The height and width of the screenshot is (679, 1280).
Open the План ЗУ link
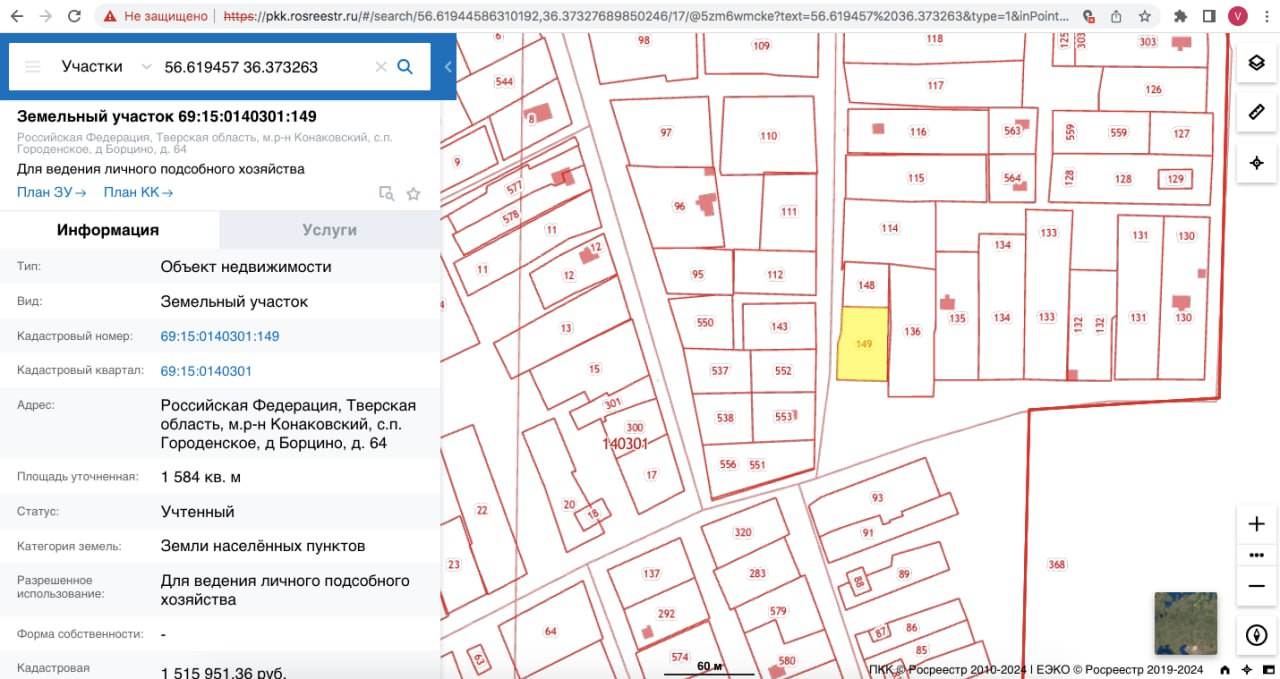pos(51,193)
